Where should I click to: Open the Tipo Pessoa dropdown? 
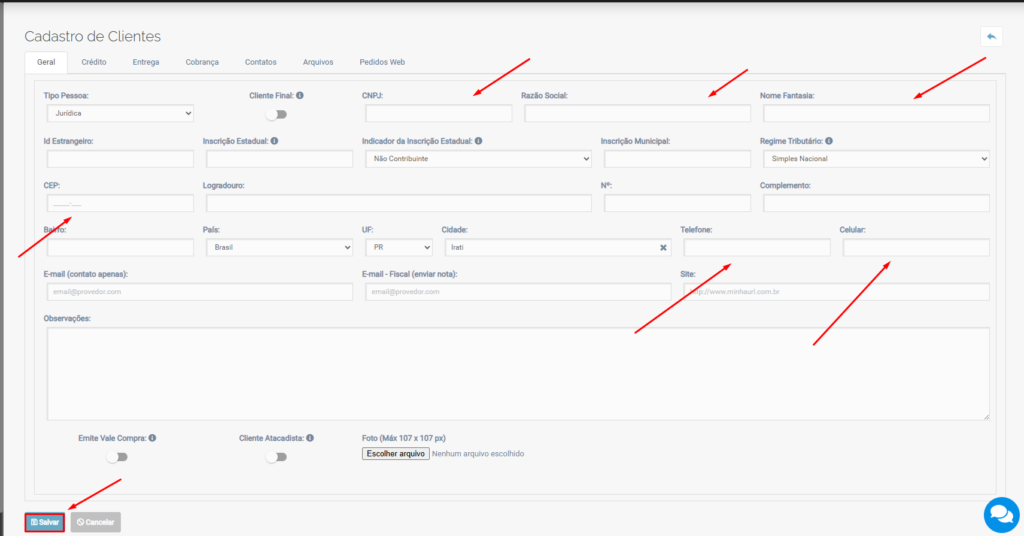pyautogui.click(x=120, y=114)
